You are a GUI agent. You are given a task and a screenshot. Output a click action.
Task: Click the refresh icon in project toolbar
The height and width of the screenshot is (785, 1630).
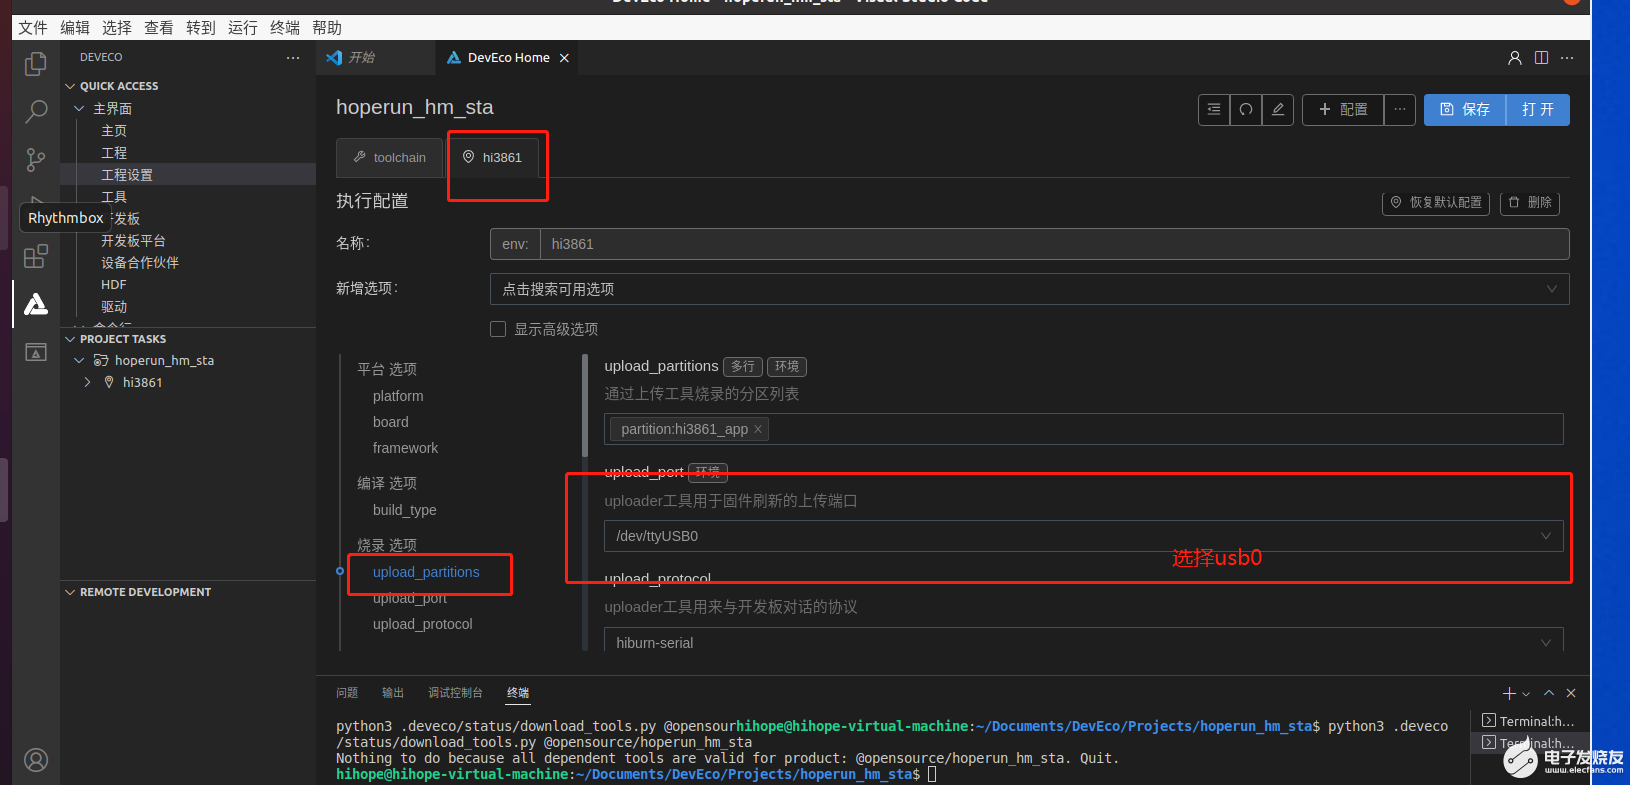(x=1246, y=110)
